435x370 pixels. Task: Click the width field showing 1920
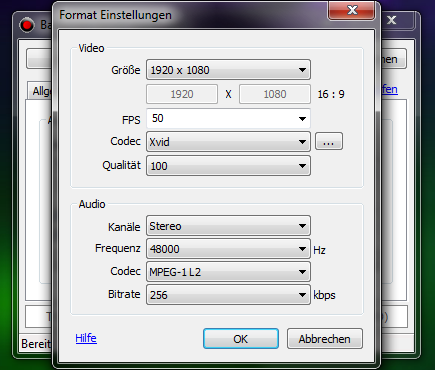click(x=182, y=94)
